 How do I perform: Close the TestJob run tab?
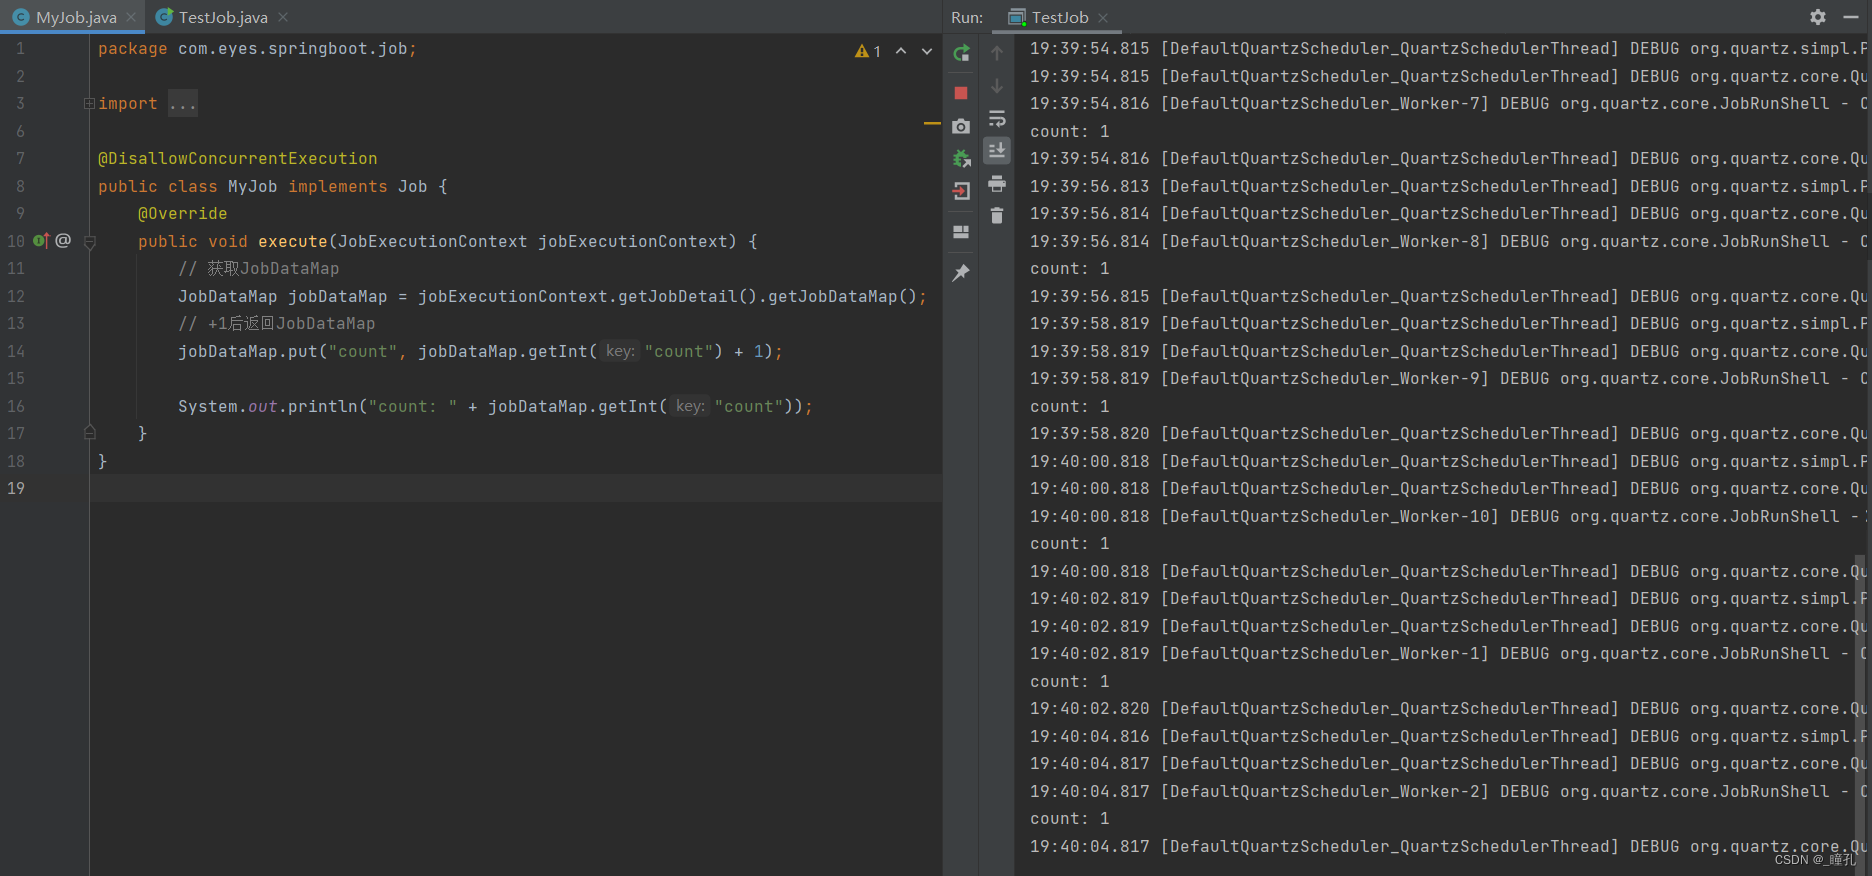pos(1103,18)
